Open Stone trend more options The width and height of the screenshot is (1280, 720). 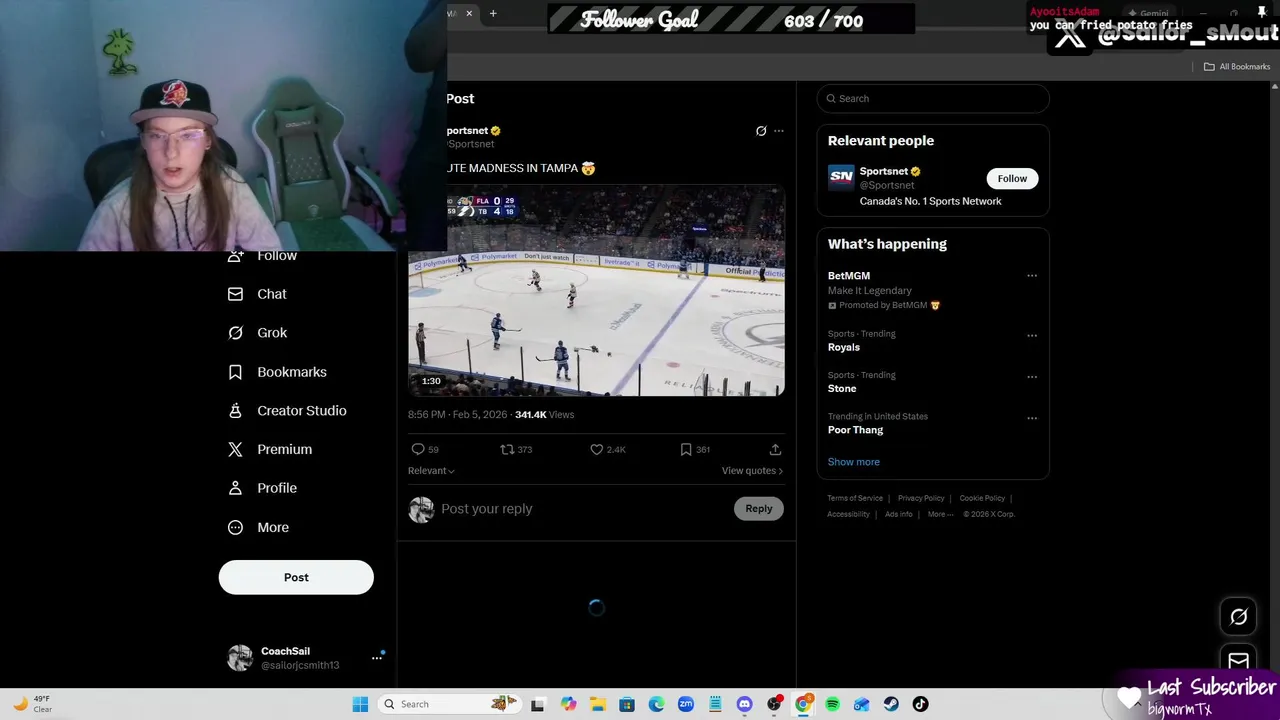click(x=1032, y=377)
